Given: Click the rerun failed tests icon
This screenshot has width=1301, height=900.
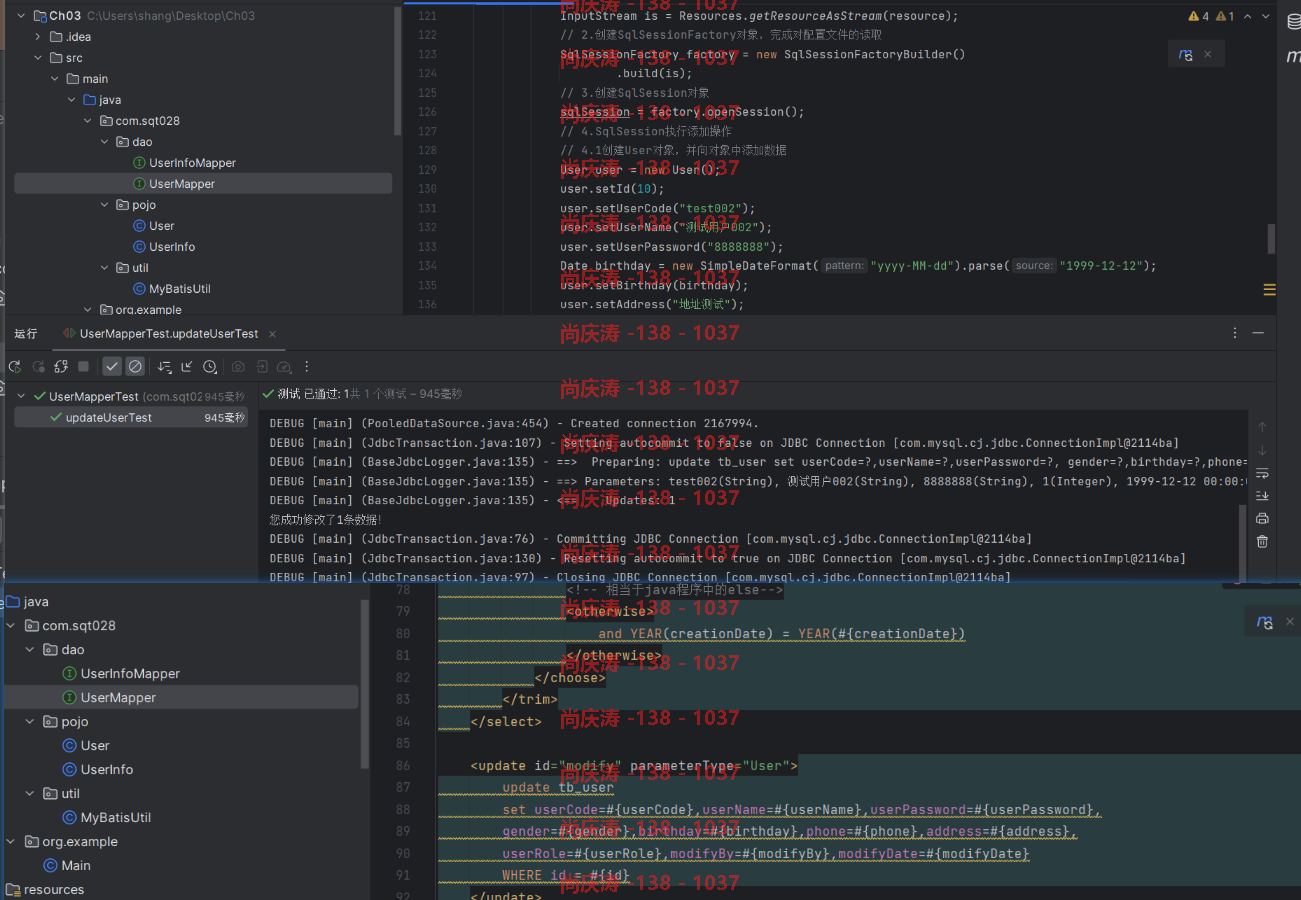Looking at the screenshot, I should click(38, 367).
